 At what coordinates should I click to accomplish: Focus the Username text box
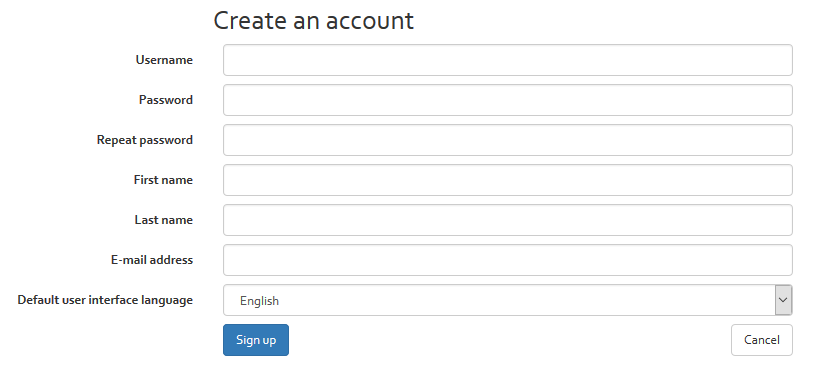508,60
